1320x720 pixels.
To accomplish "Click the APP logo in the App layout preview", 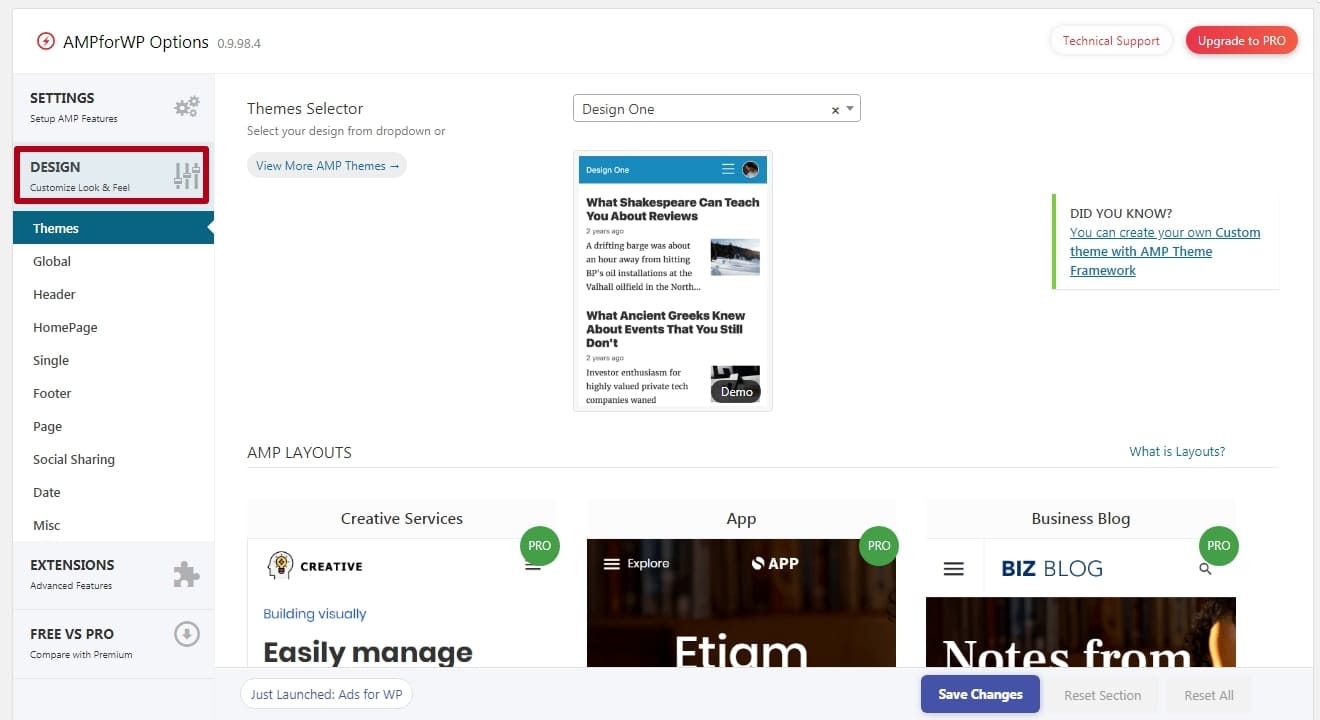I will coord(775,564).
